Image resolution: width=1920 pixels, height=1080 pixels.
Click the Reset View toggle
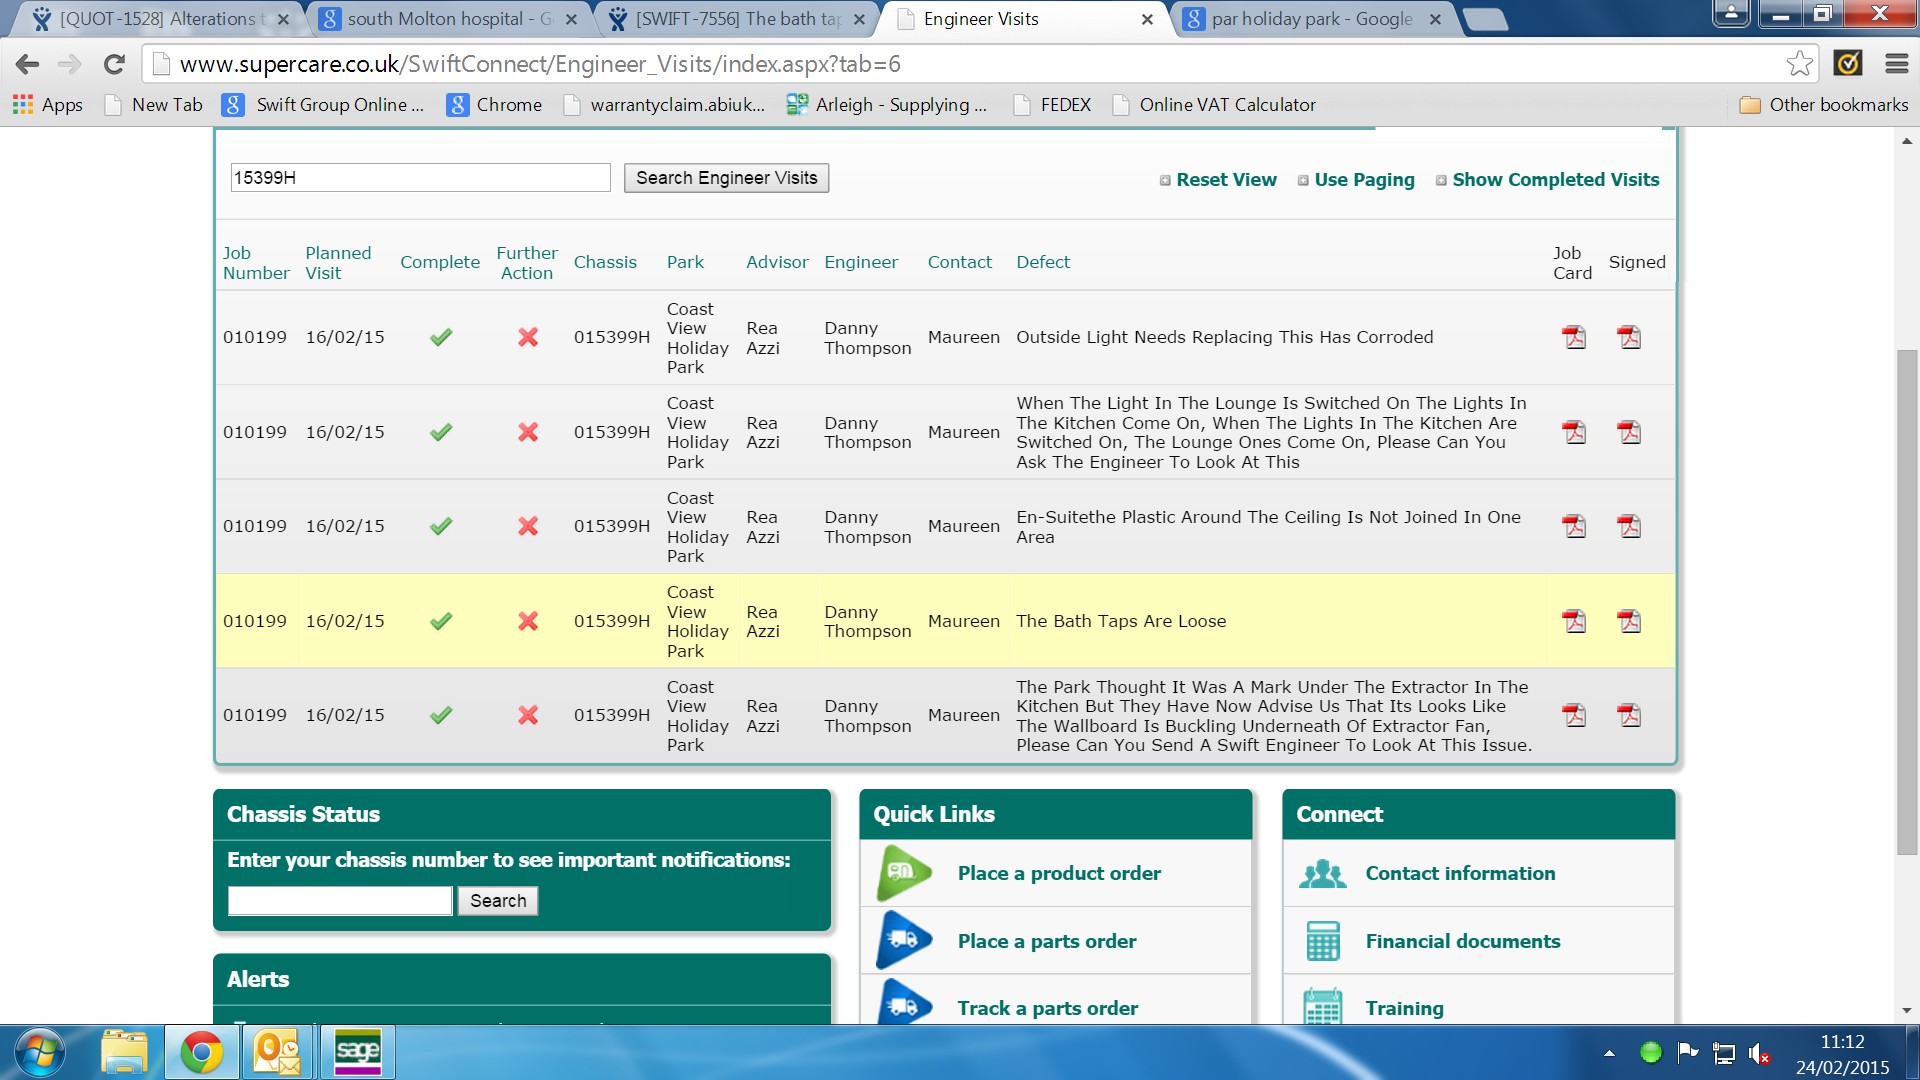pyautogui.click(x=1226, y=180)
